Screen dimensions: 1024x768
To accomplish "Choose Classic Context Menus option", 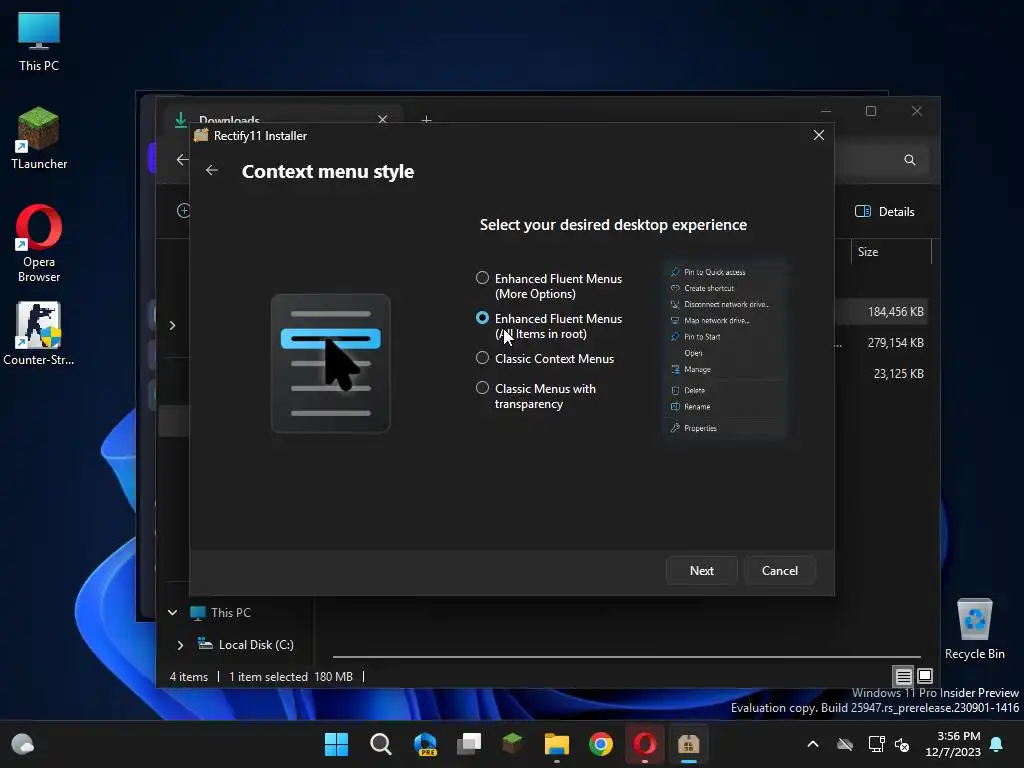I will click(483, 358).
